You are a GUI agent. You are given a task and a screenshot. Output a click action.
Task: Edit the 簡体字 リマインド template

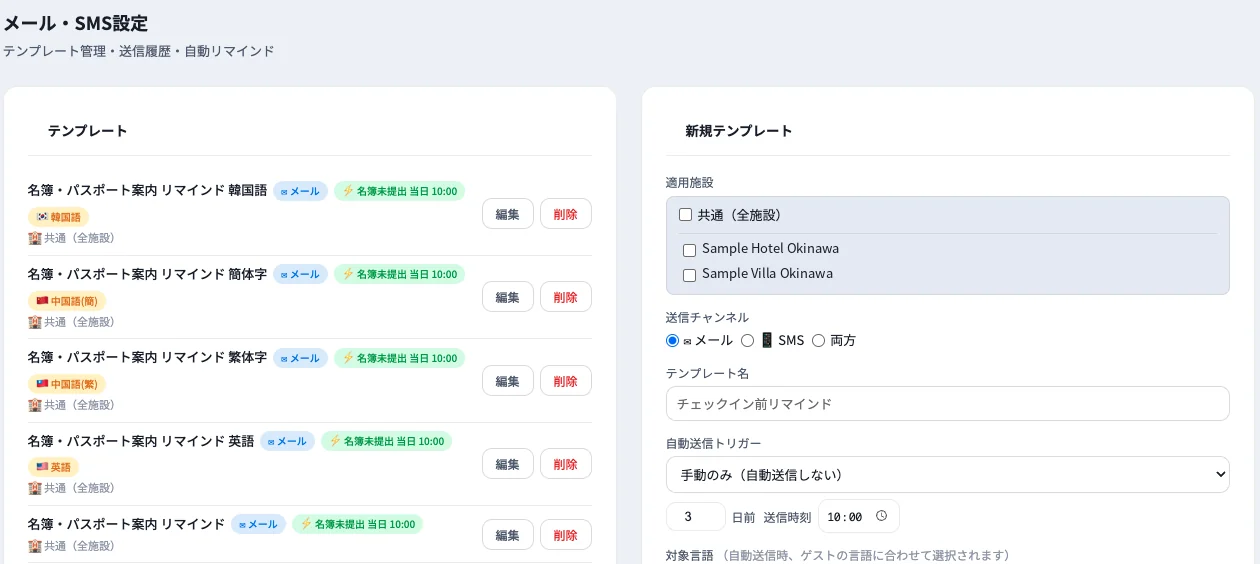(x=507, y=297)
